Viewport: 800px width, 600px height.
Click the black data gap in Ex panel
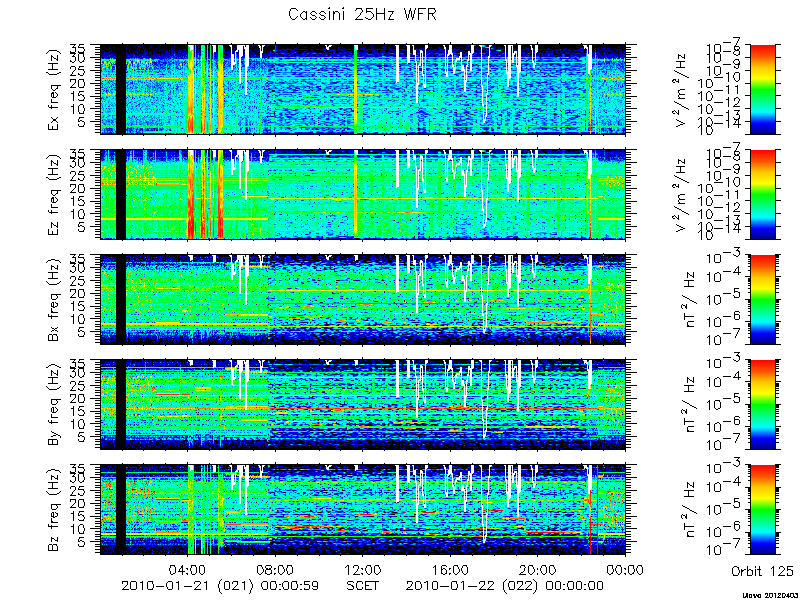(x=121, y=89)
